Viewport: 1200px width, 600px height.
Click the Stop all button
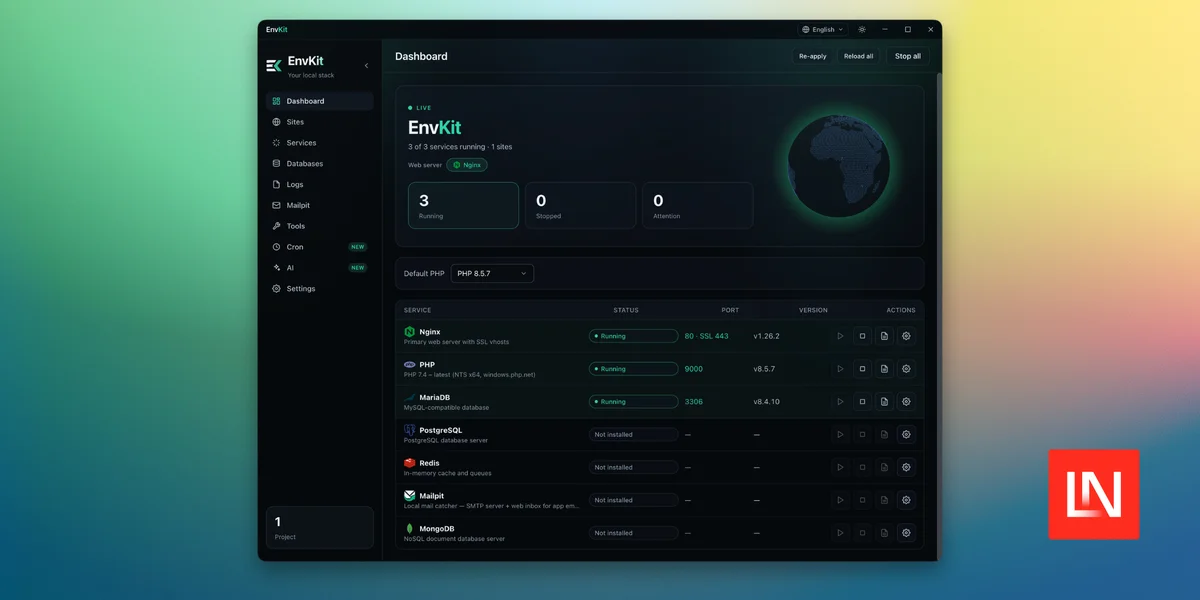coord(908,56)
